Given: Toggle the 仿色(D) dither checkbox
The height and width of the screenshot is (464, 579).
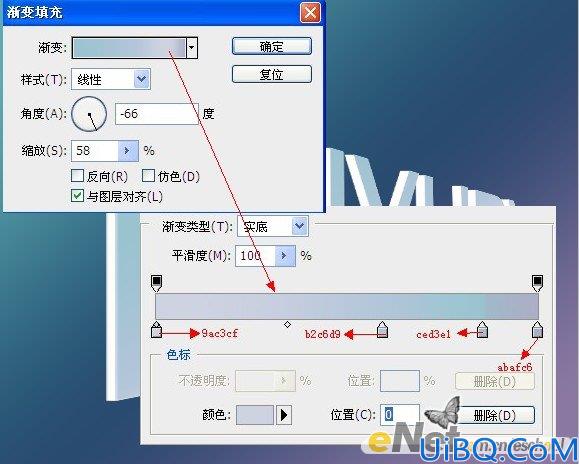Looking at the screenshot, I should tap(148, 175).
